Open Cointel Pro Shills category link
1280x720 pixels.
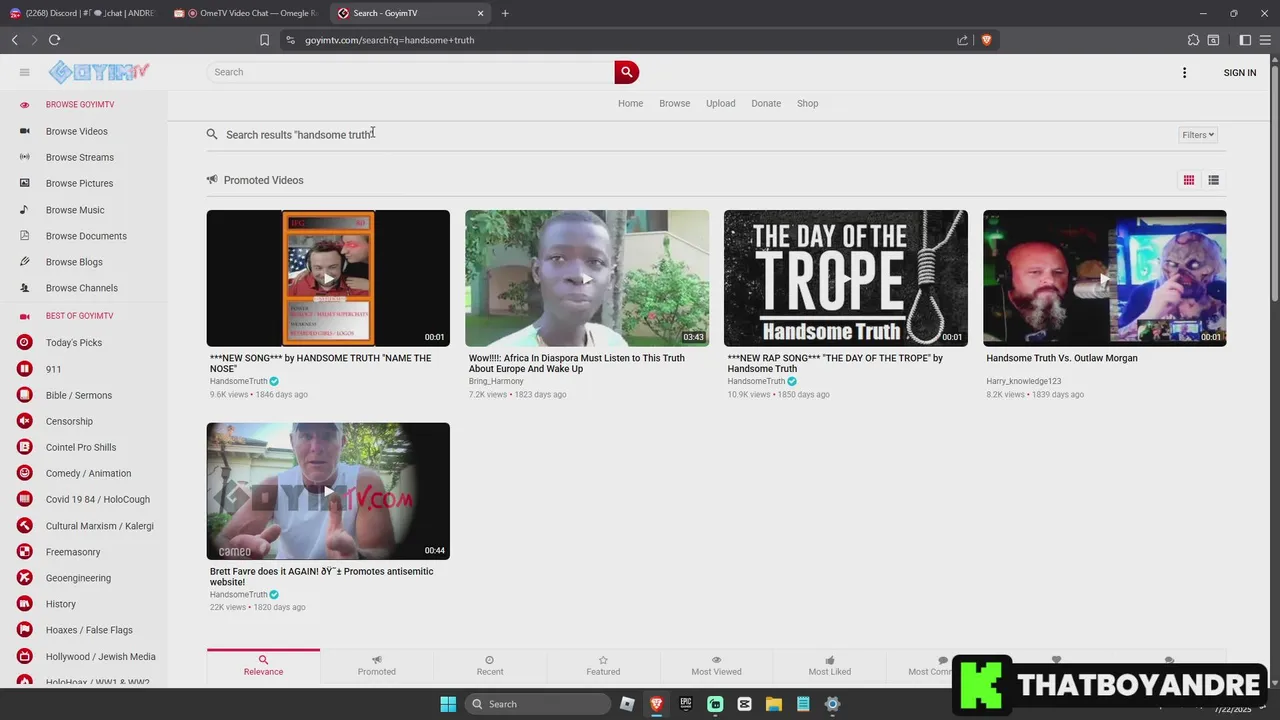(81, 447)
